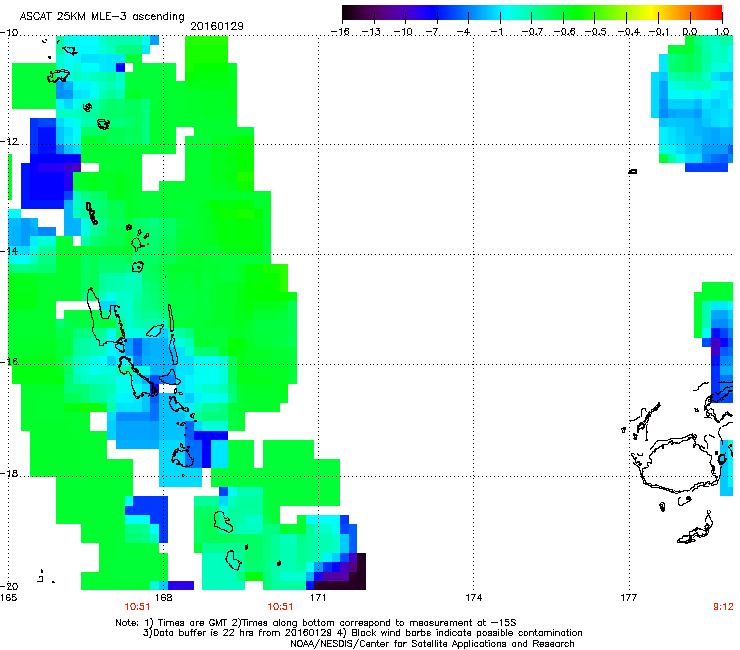Click the red "10:51" label nearest 168
740x650 pixels.
click(x=137, y=607)
